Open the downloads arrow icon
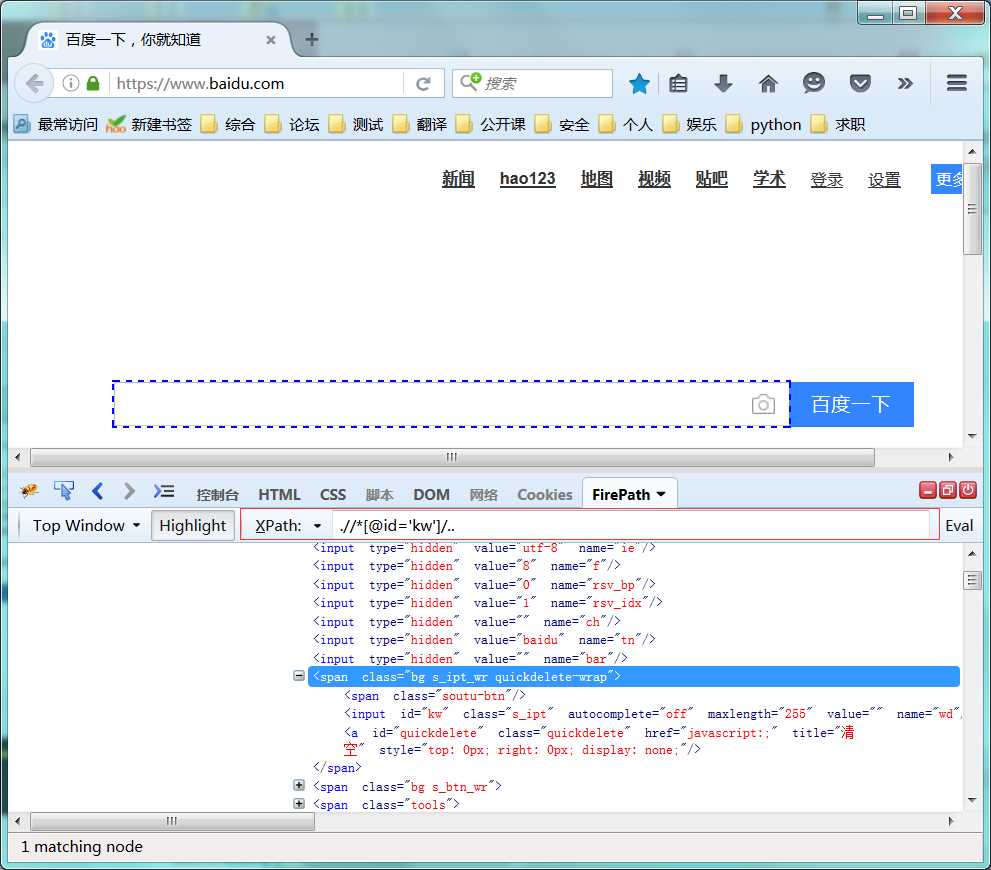The width and height of the screenshot is (991, 870). point(723,83)
